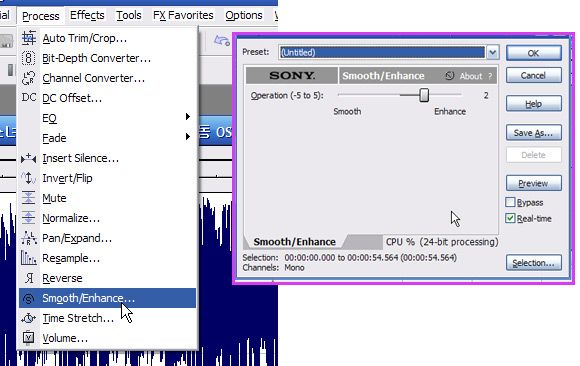The height and width of the screenshot is (366, 580).
Task: Click the question mark help icon
Action: pos(490,76)
